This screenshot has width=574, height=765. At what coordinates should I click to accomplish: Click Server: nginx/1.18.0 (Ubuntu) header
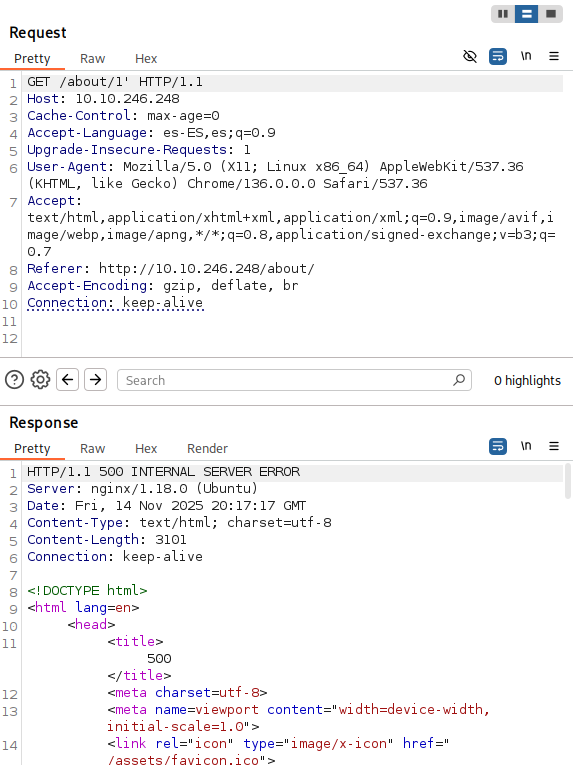142,489
